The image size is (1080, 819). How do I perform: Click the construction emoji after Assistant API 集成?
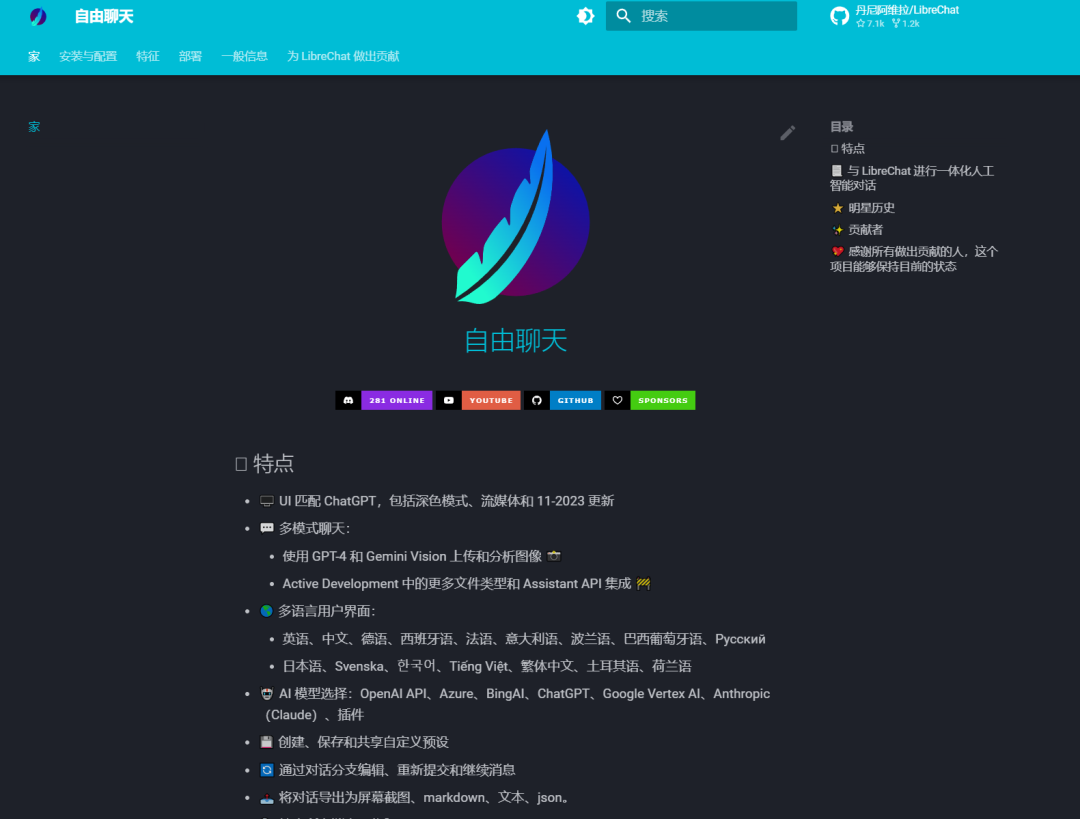[643, 583]
